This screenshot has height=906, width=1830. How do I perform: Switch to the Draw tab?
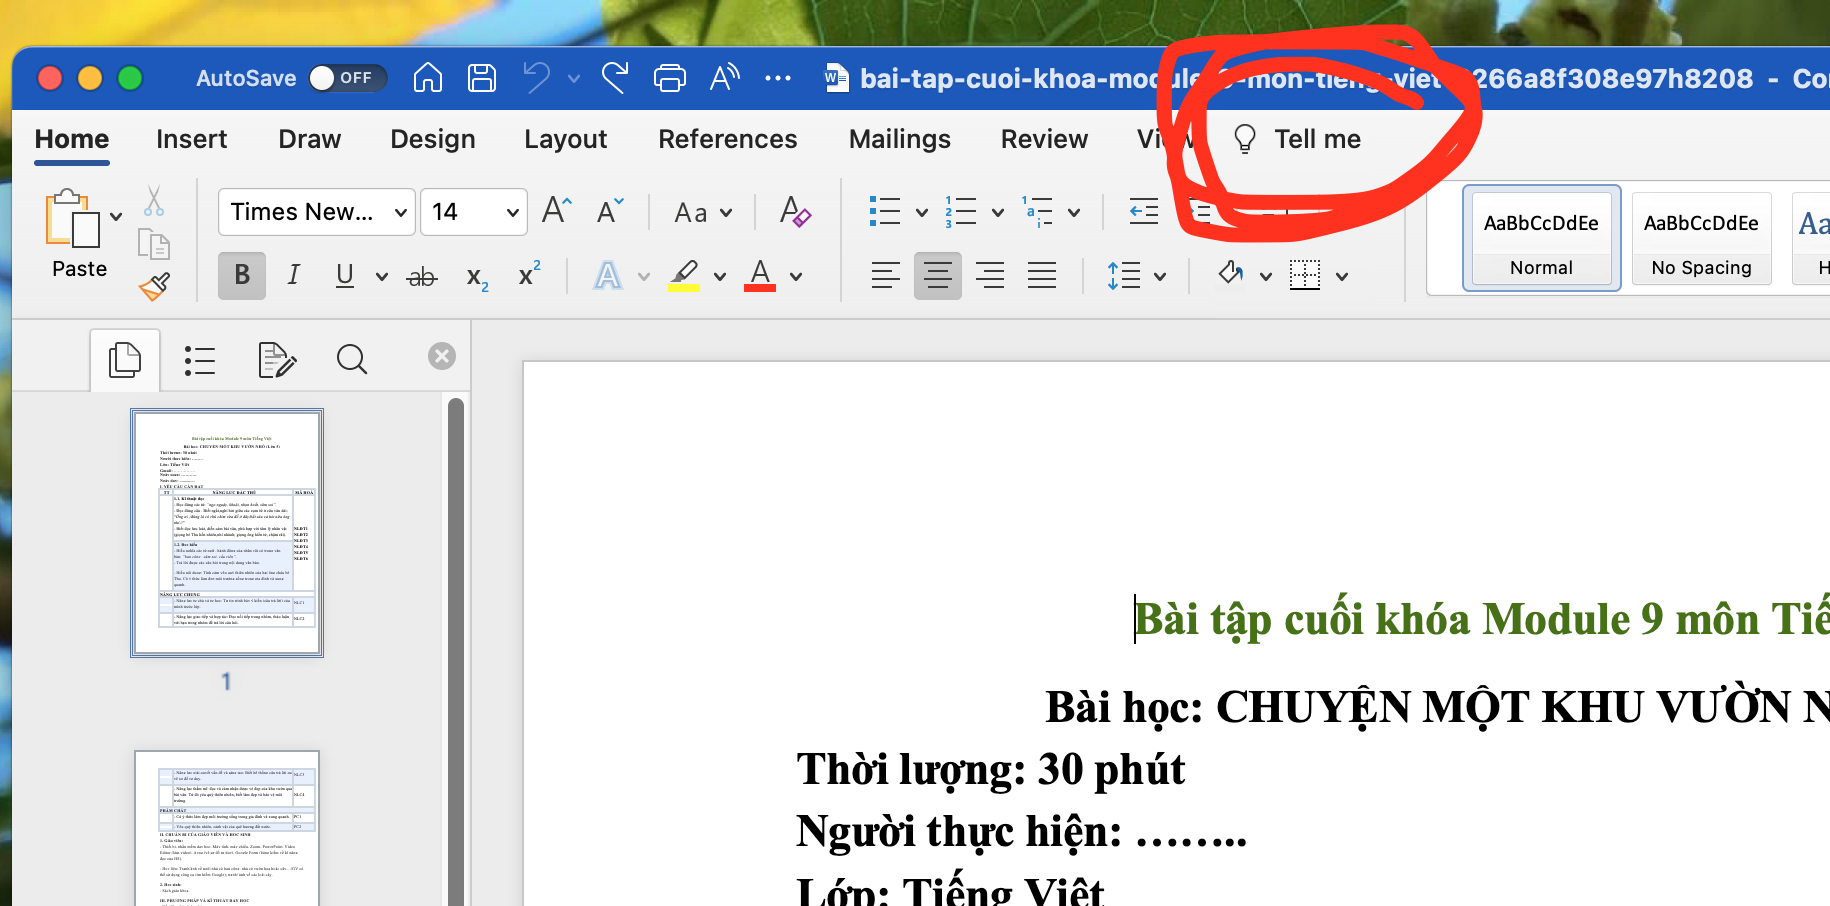[309, 139]
